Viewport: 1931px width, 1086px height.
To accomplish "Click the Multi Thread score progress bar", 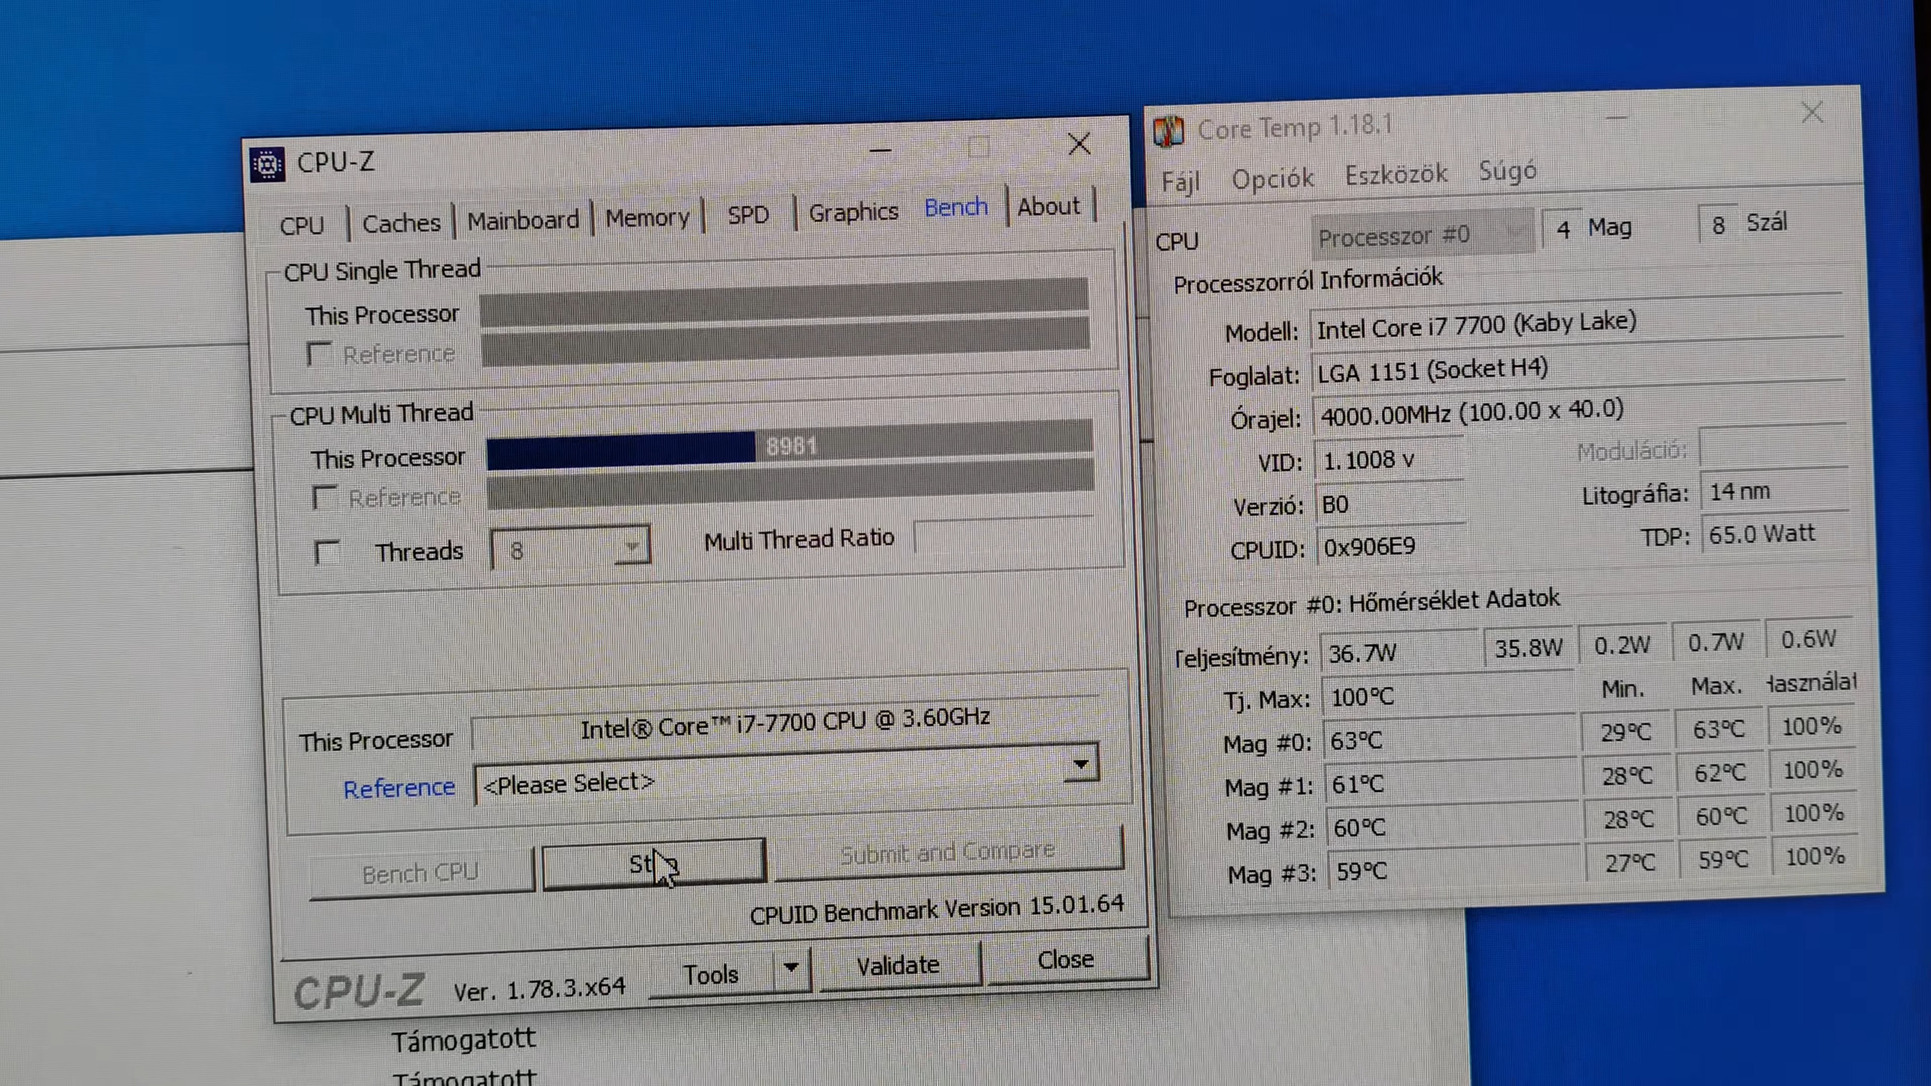I will pyautogui.click(x=788, y=445).
